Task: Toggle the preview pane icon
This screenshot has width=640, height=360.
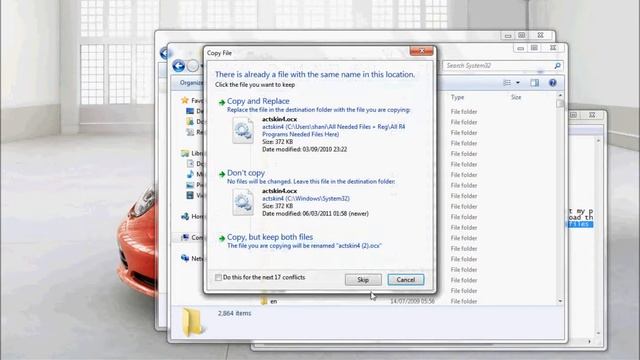Action: pos(534,83)
